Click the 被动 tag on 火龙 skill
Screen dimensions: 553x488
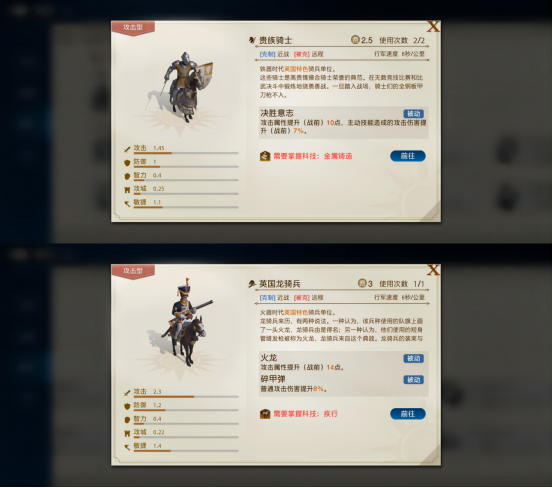pyautogui.click(x=413, y=358)
